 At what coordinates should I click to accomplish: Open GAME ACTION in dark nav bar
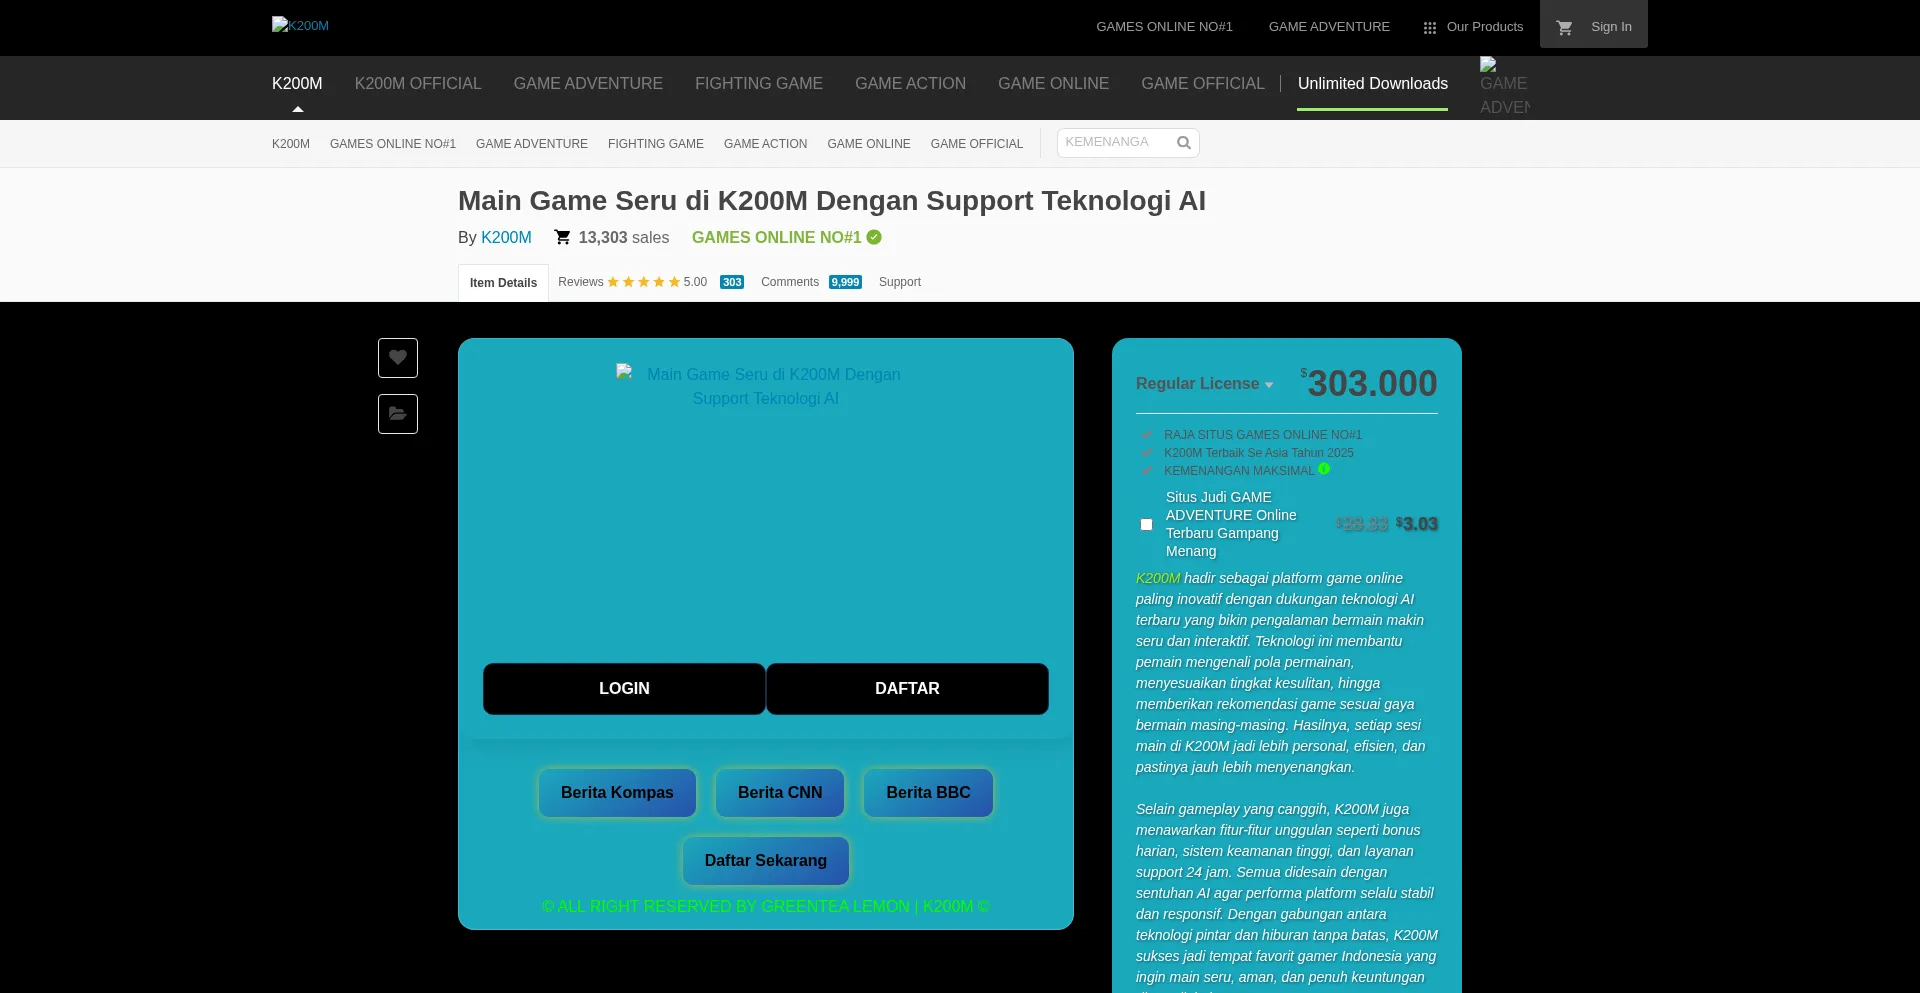click(910, 84)
